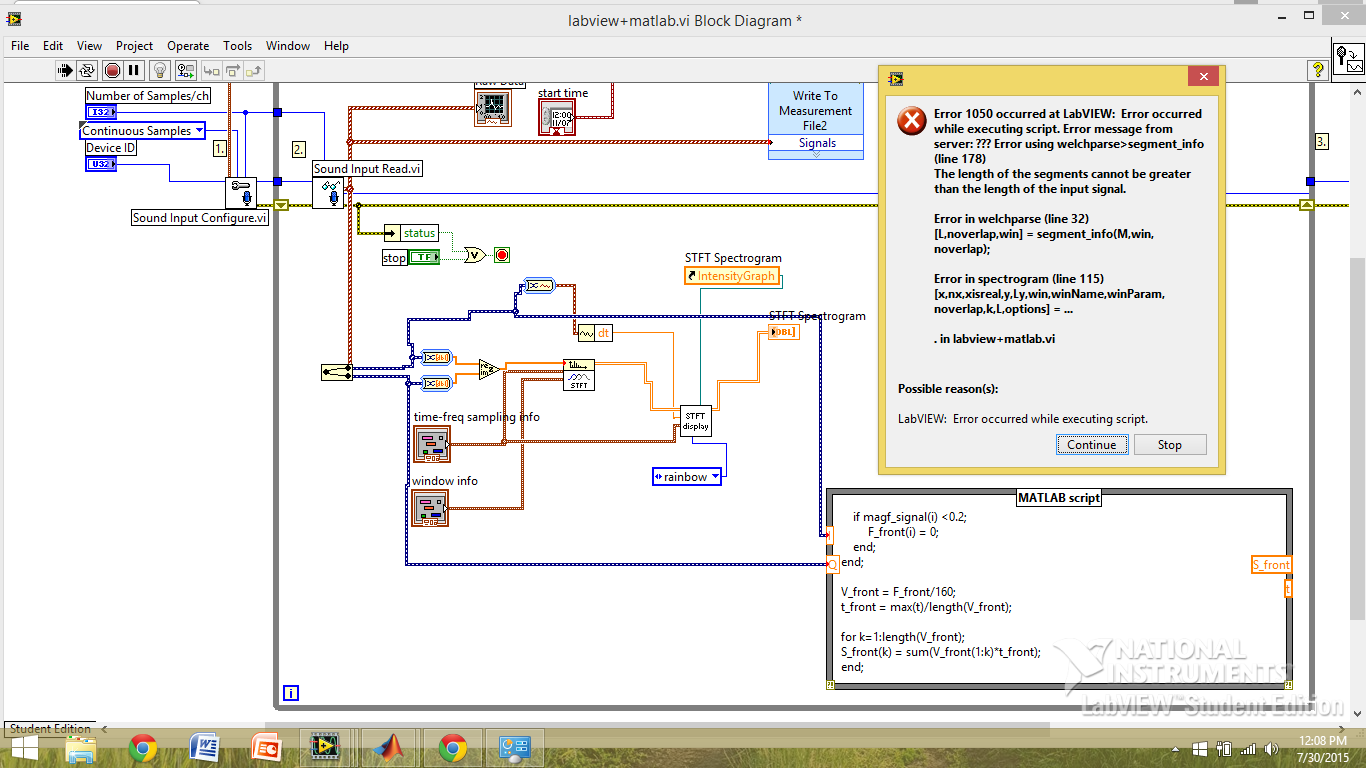The width and height of the screenshot is (1366, 768).
Task: Open the Project menu
Action: [134, 46]
